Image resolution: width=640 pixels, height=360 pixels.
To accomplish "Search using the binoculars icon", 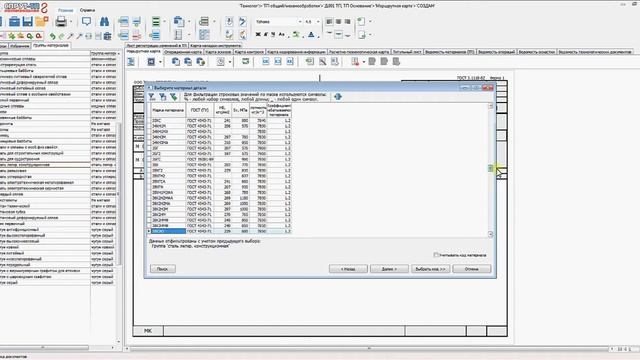I will [104, 22].
